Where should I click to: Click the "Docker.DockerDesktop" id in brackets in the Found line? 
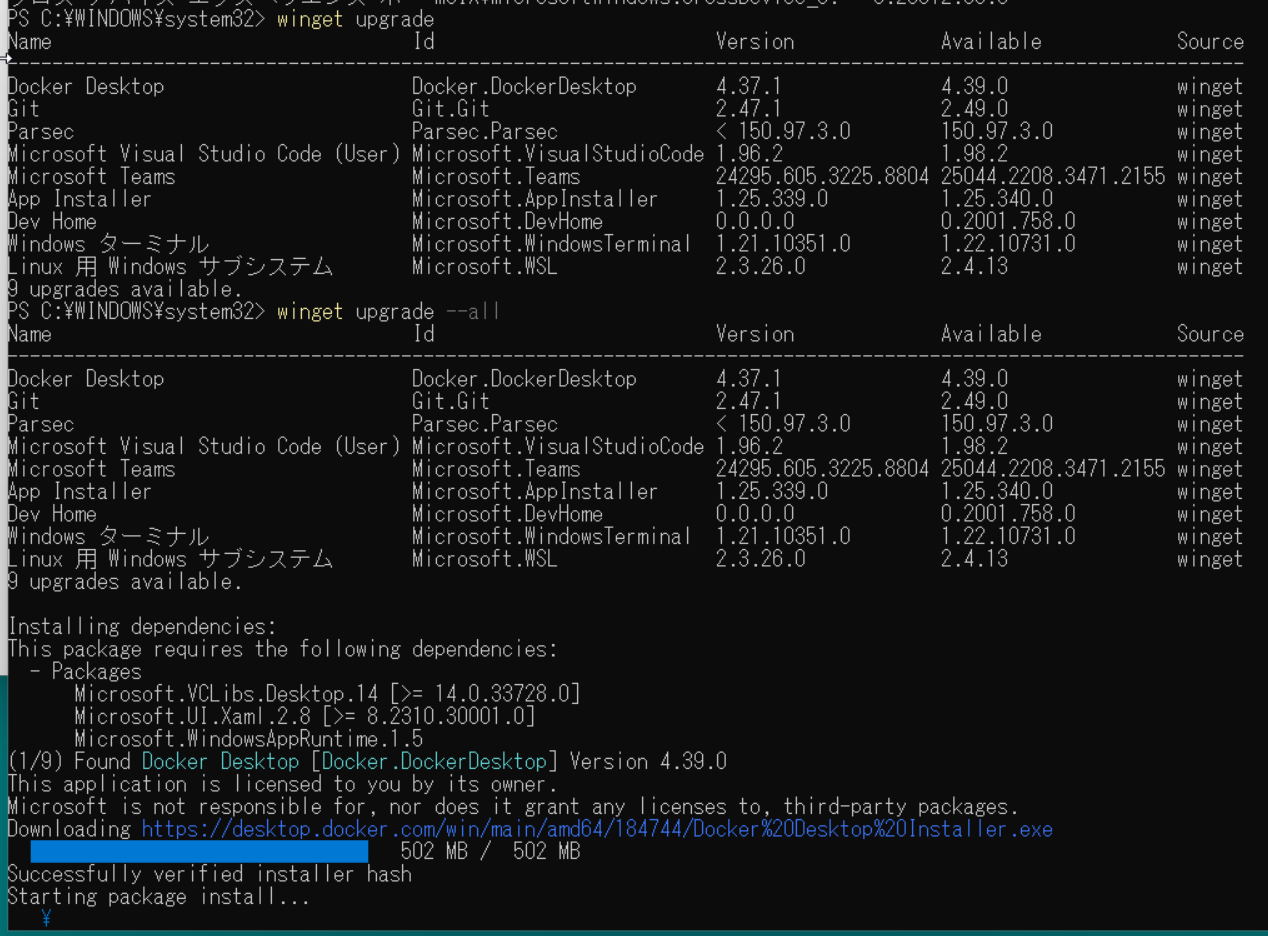tap(433, 761)
